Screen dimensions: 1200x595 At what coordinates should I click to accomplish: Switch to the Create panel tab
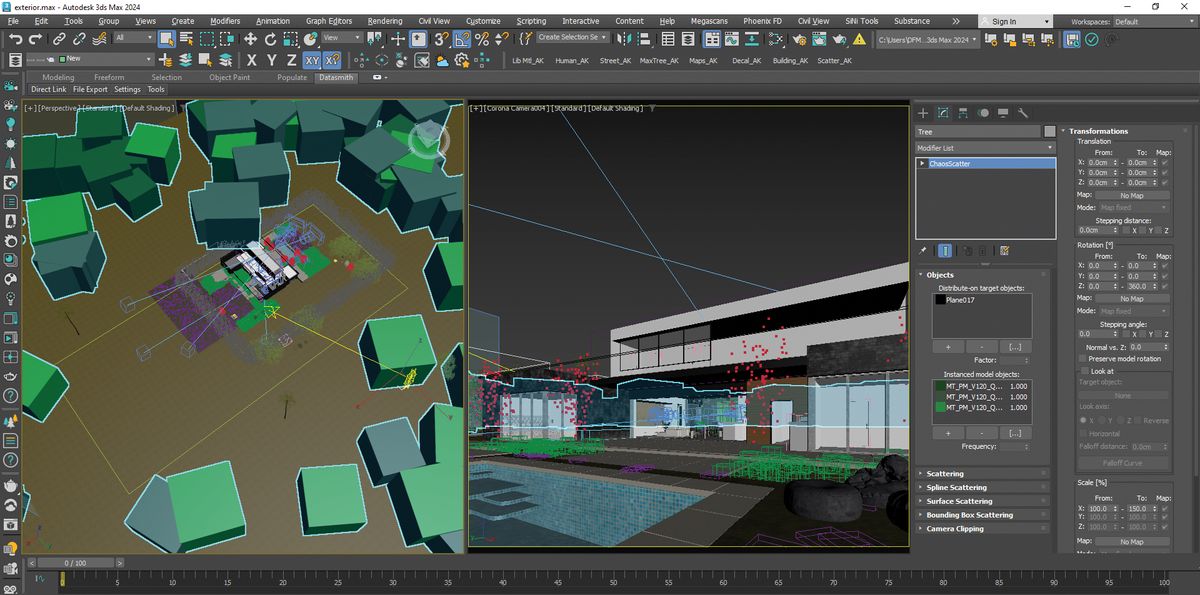[923, 112]
